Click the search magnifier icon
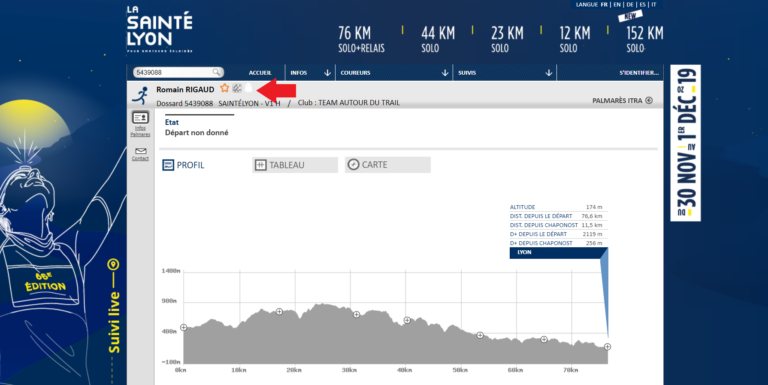Screen dimensions: 768x385 point(216,72)
